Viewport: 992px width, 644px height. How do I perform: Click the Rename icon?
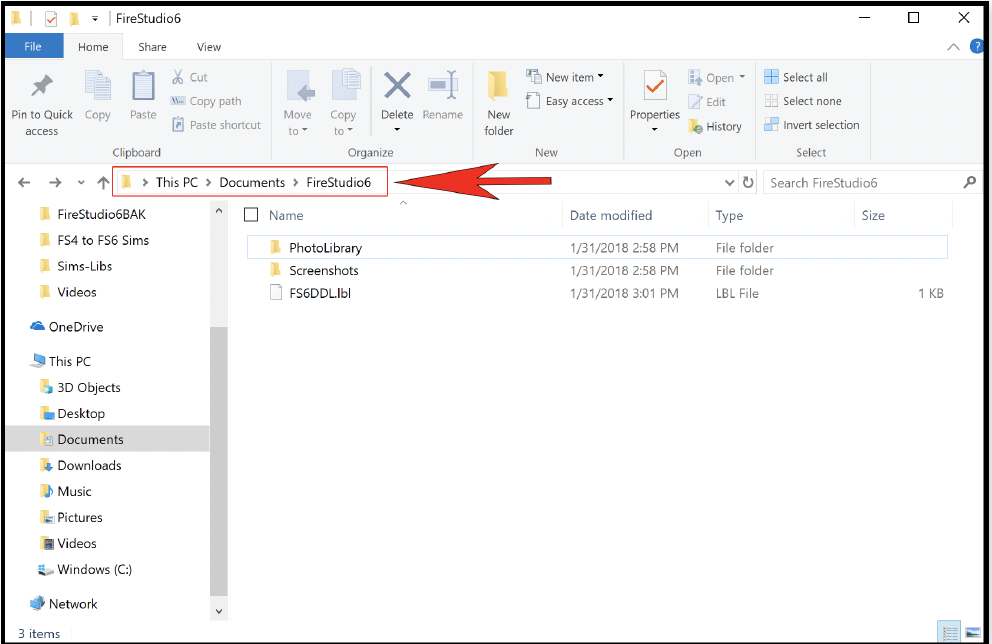[x=443, y=85]
